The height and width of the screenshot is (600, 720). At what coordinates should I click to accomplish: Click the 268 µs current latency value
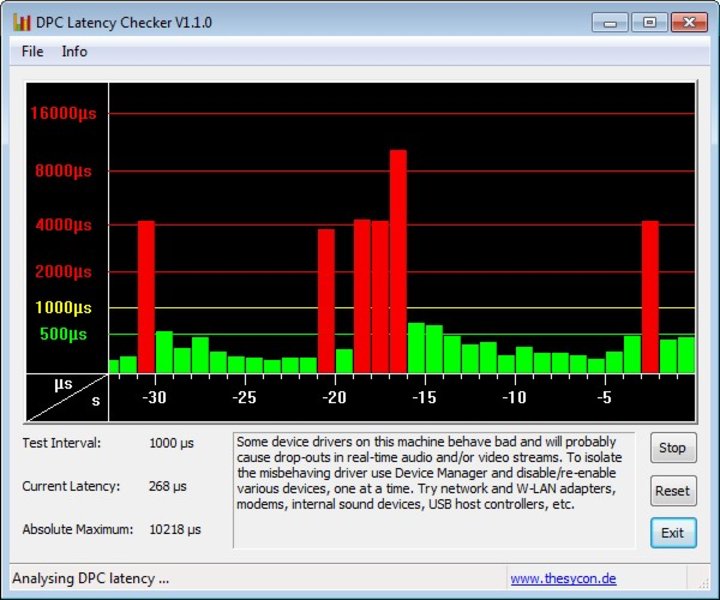point(168,486)
